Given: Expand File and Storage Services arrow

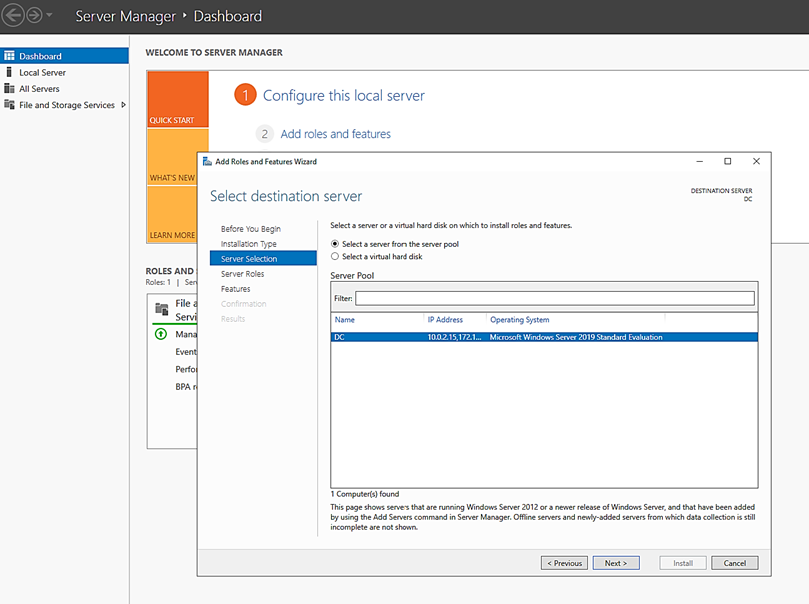Looking at the screenshot, I should tap(123, 105).
